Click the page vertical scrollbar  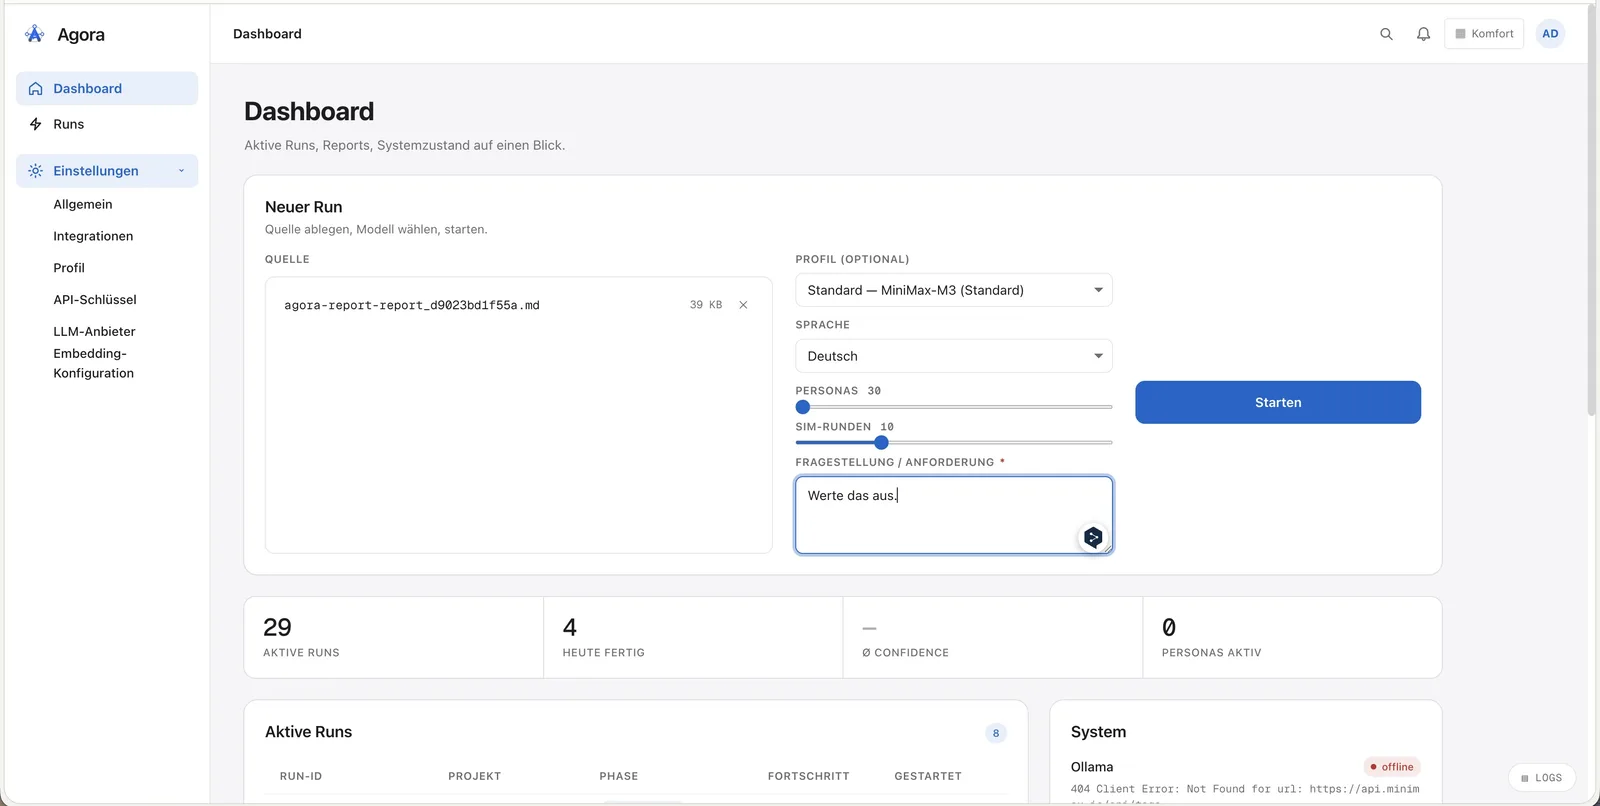point(1592,210)
